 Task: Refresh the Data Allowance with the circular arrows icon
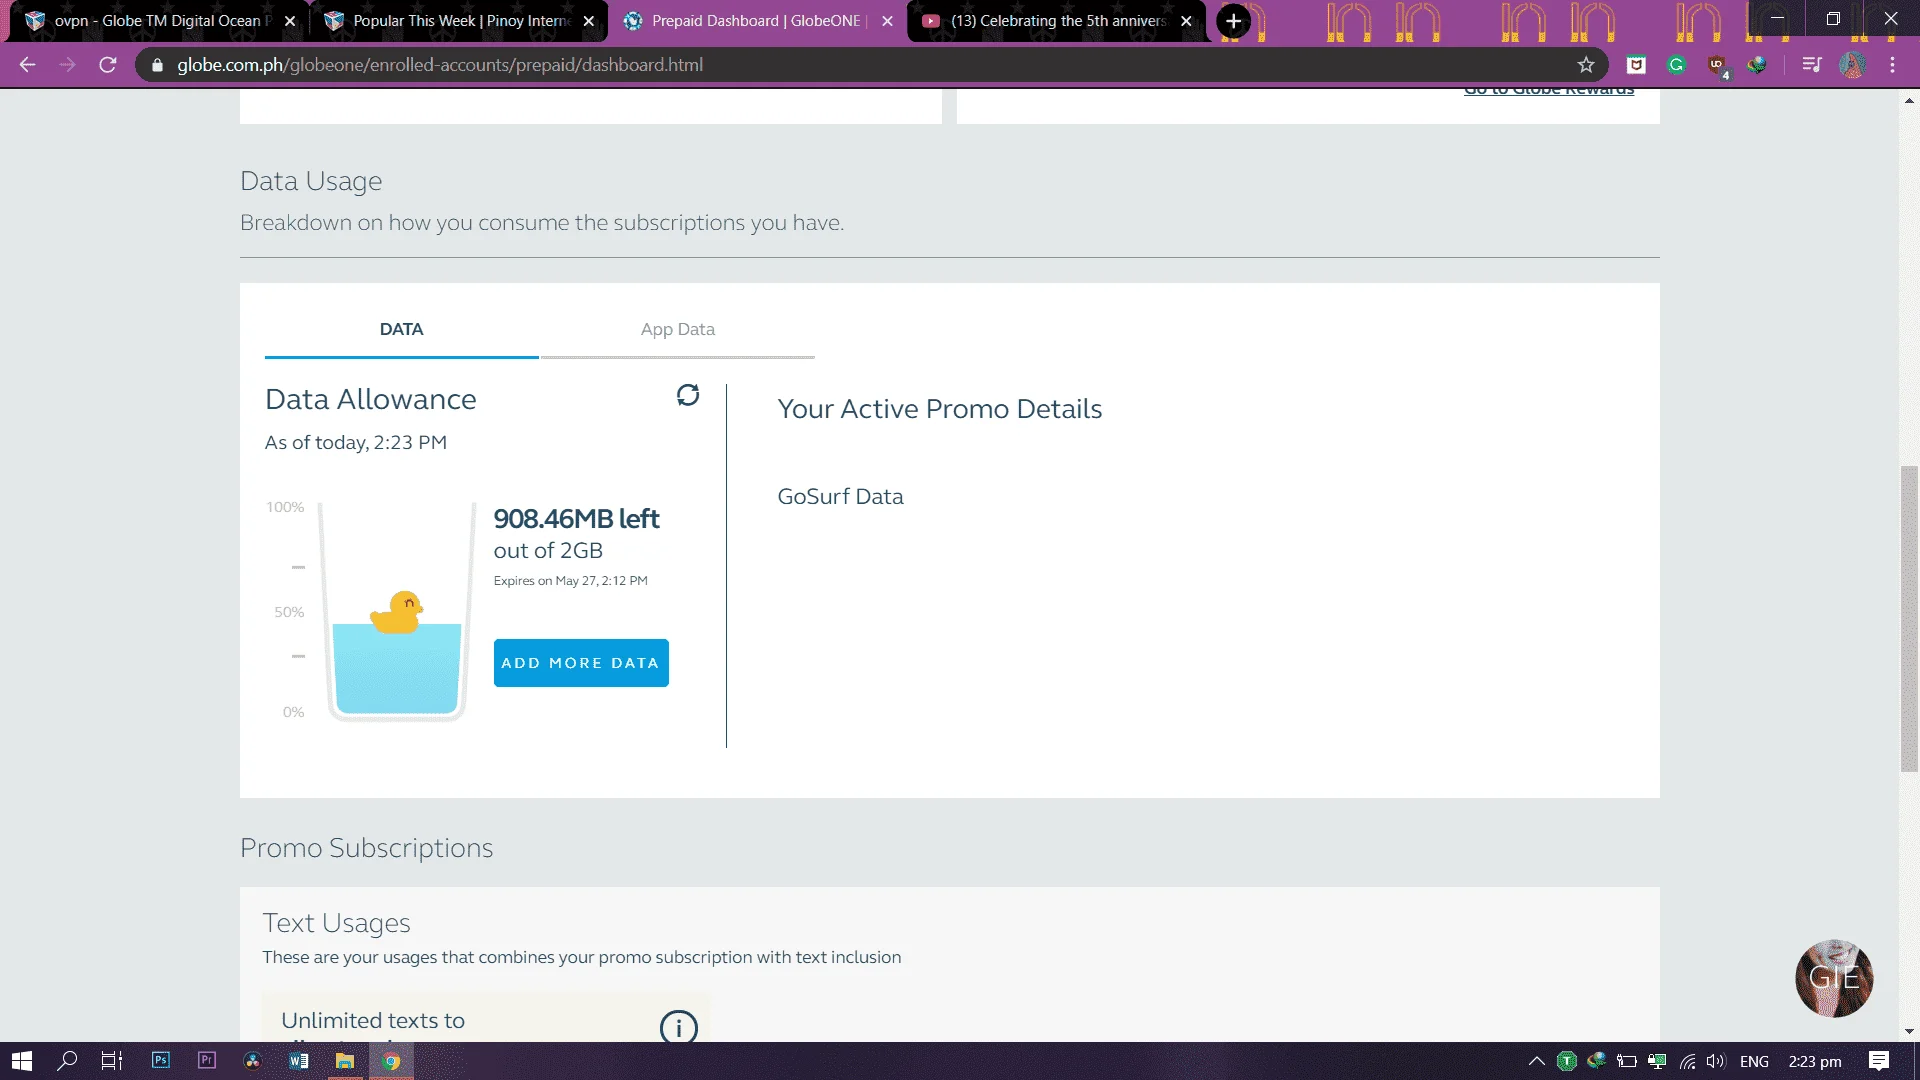tap(688, 395)
